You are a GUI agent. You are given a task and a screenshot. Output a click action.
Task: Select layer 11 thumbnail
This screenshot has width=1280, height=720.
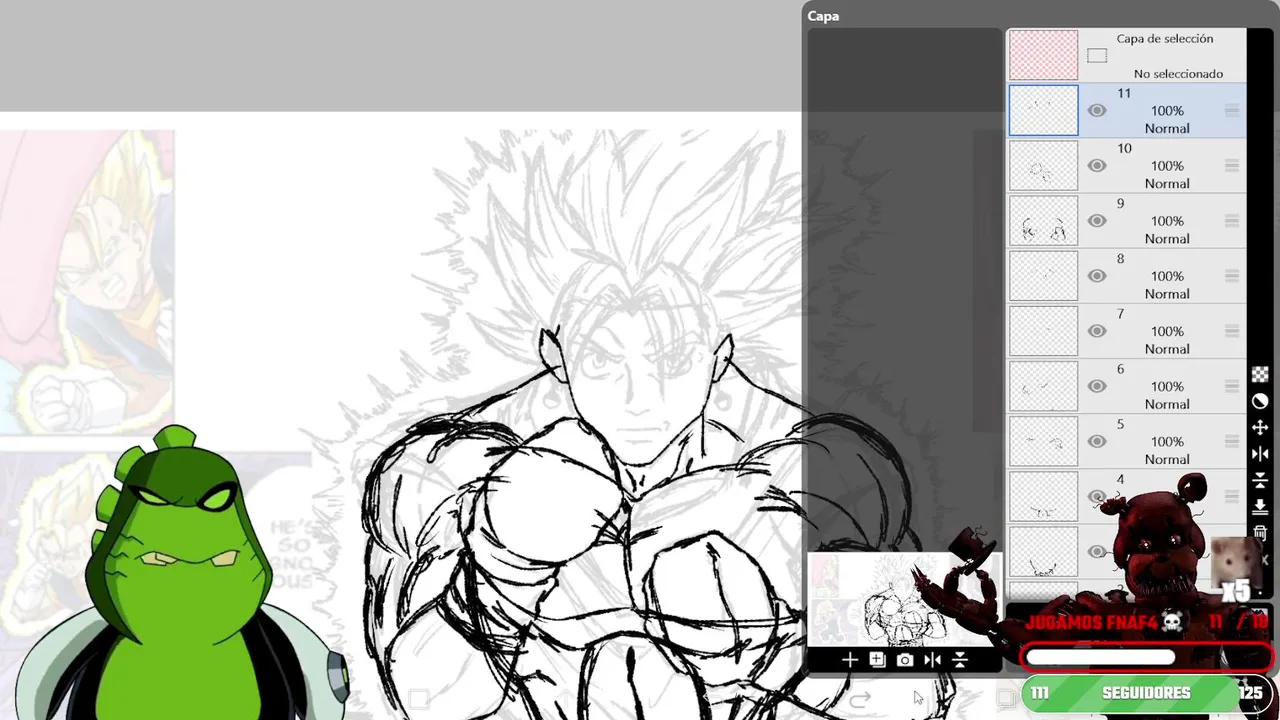tap(1044, 110)
